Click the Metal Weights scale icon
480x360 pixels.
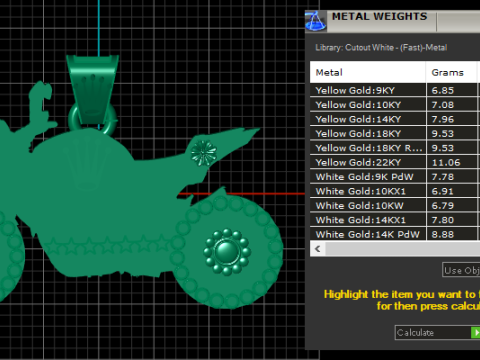tap(316, 21)
